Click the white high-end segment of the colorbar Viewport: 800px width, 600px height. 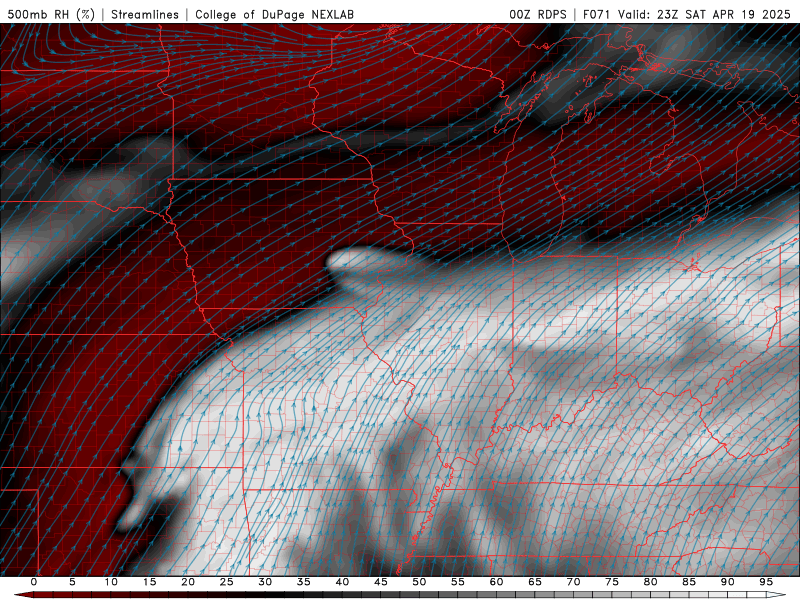(776, 595)
